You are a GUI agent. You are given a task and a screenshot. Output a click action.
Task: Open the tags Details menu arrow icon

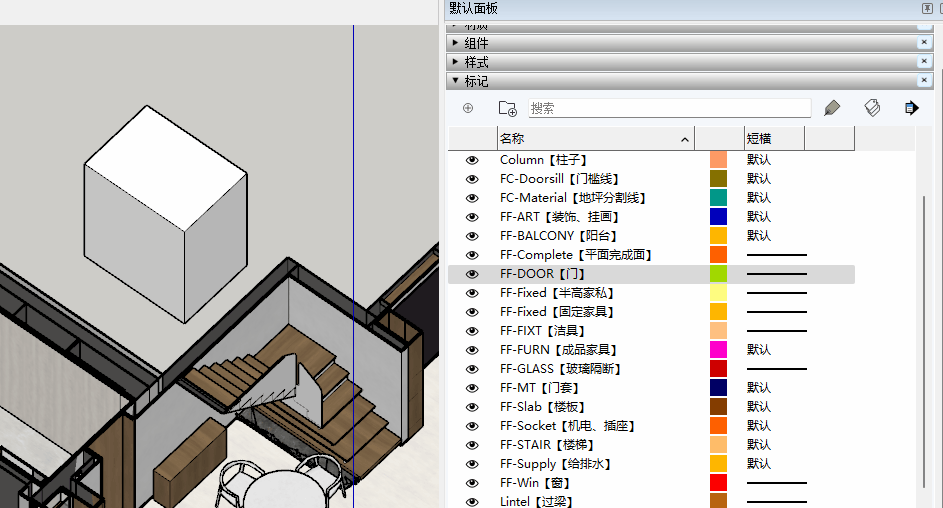(x=911, y=108)
